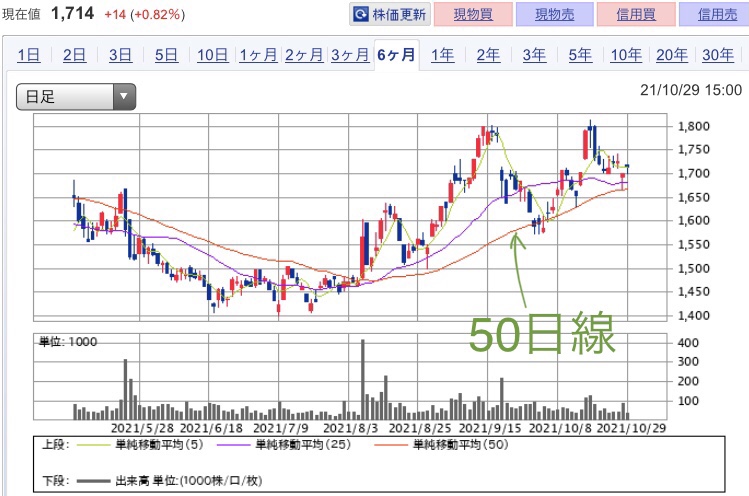Select the 2ヶ月 period tab
The height and width of the screenshot is (496, 749).
[x=304, y=55]
